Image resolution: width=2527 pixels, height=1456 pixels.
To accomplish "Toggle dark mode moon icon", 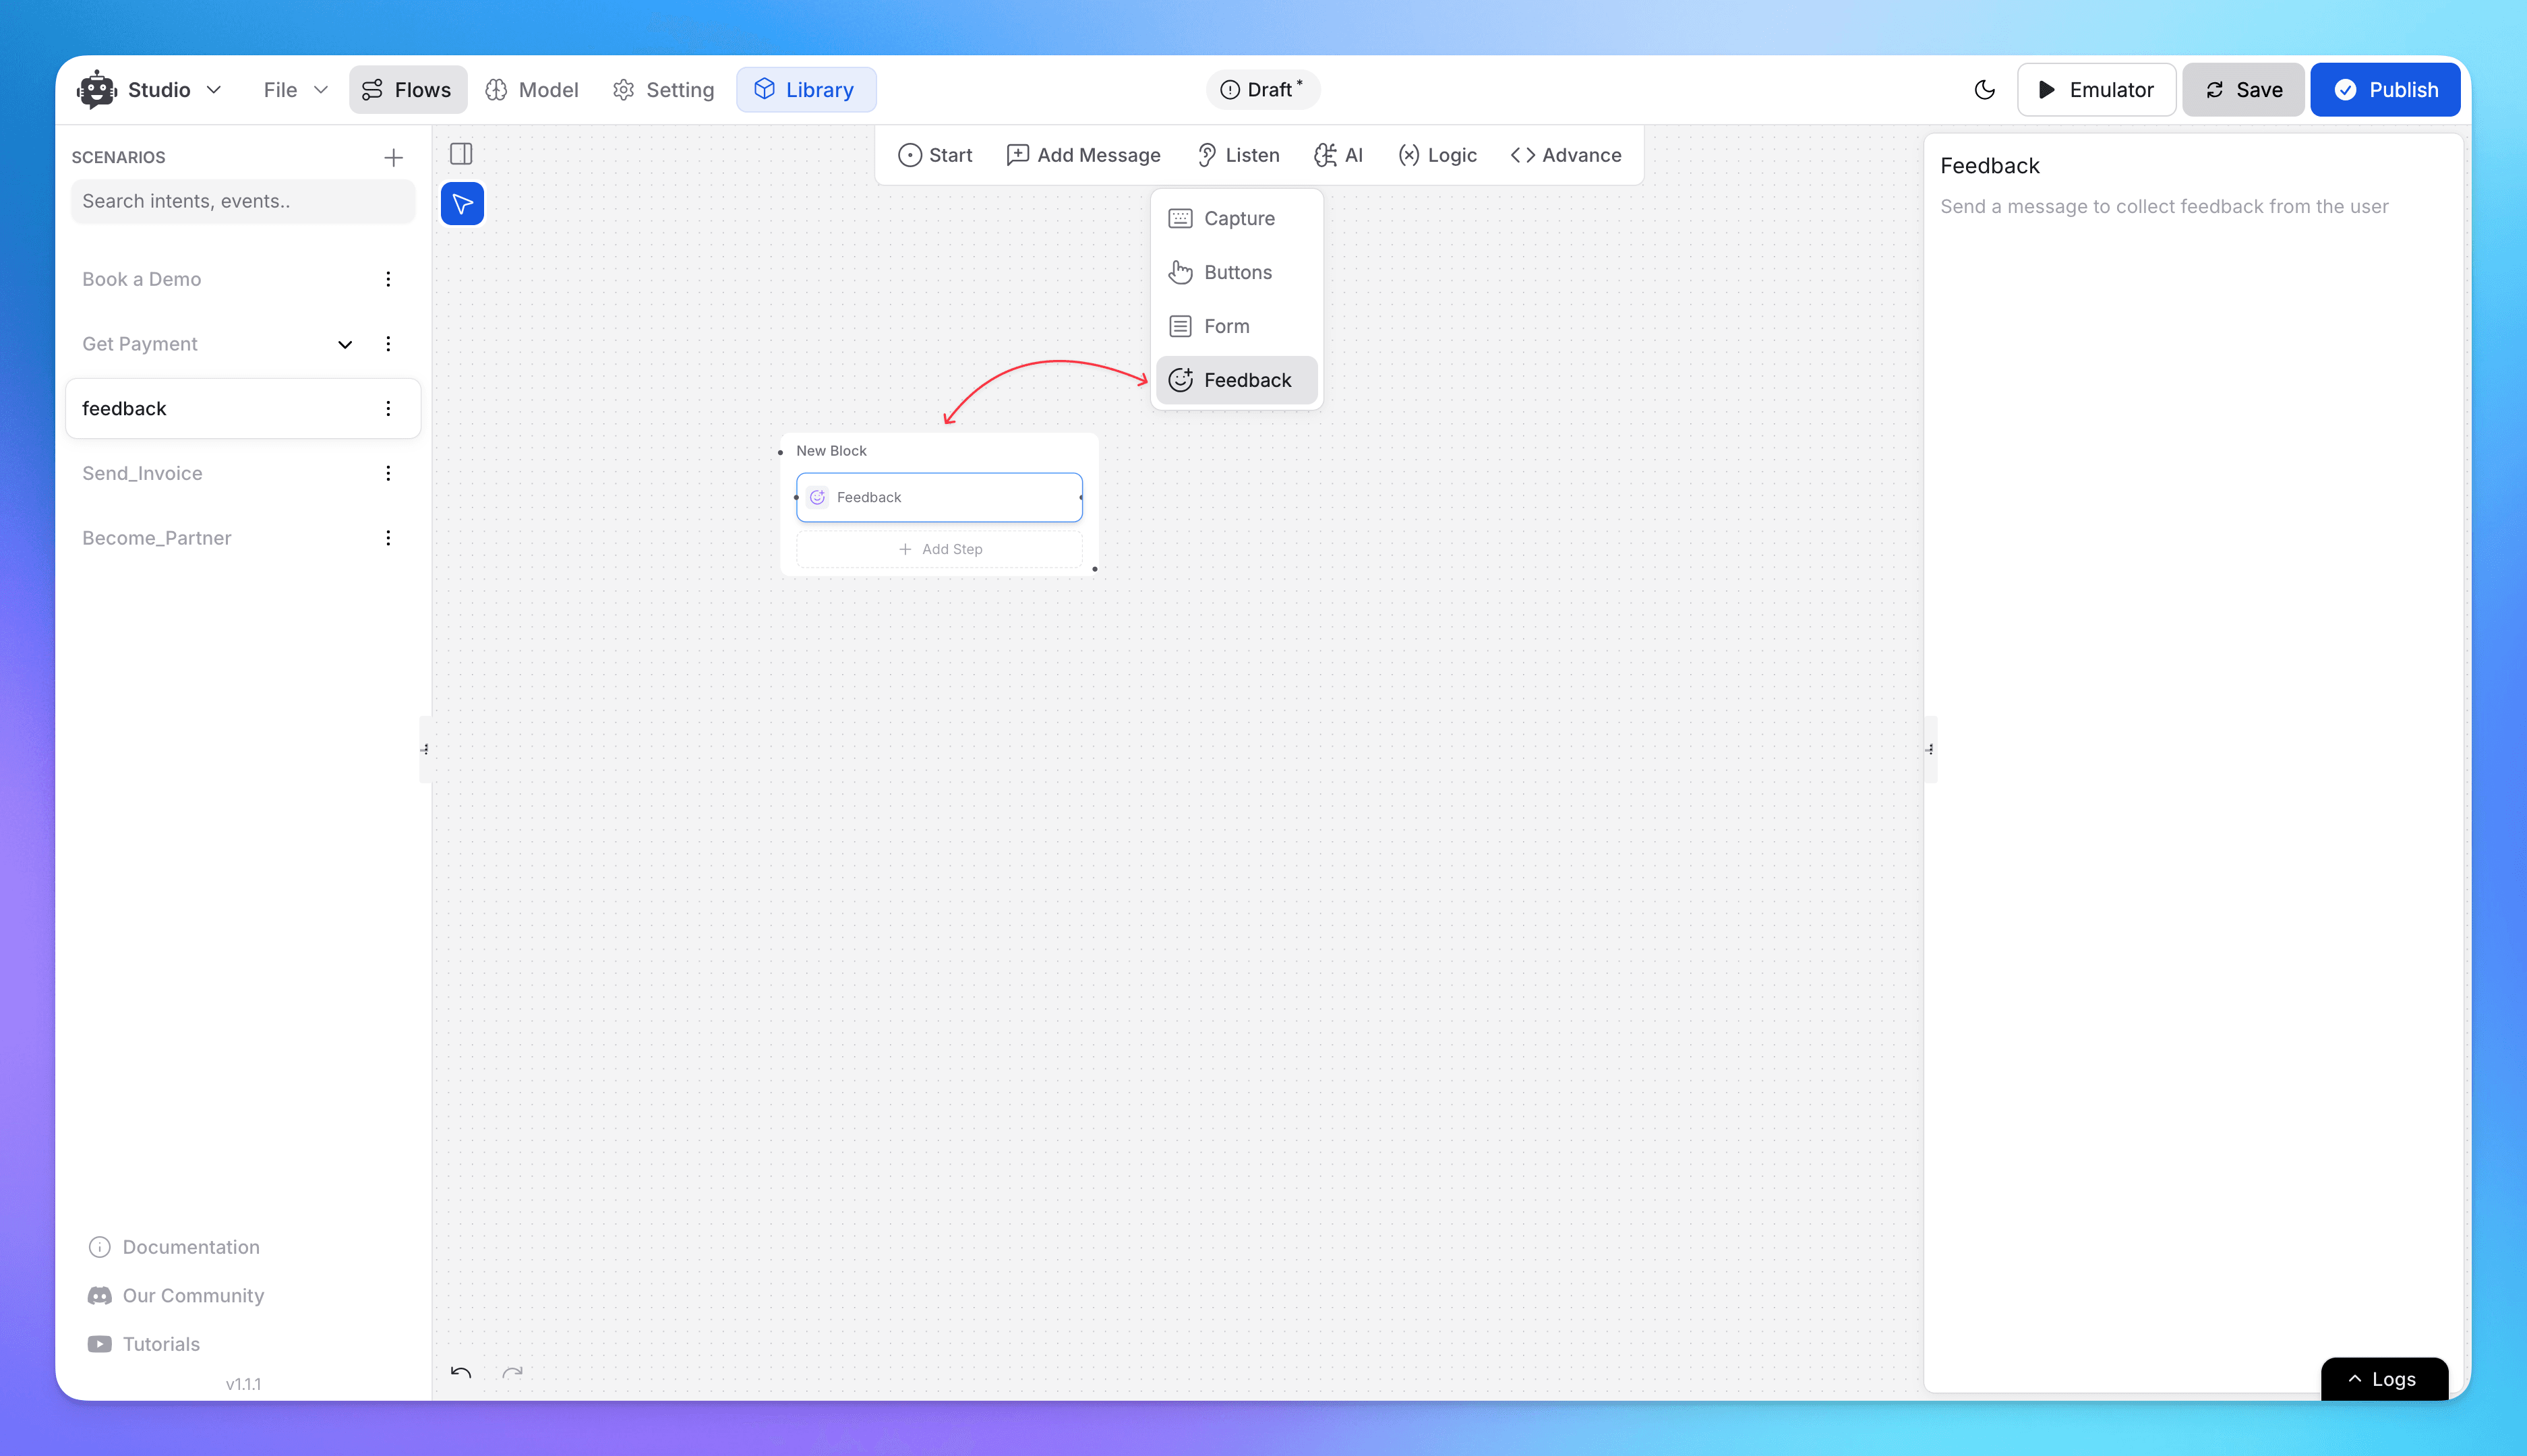I will click(1984, 90).
